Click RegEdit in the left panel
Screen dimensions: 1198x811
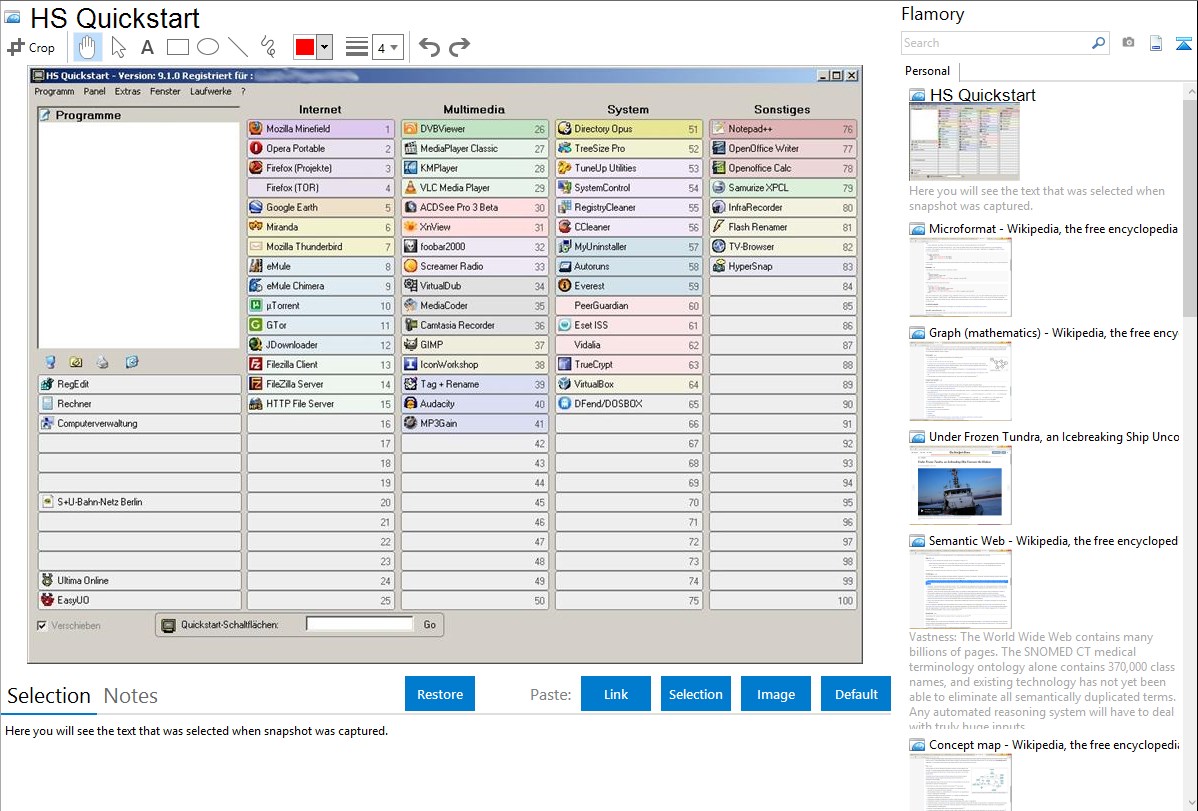pyautogui.click(x=140, y=384)
